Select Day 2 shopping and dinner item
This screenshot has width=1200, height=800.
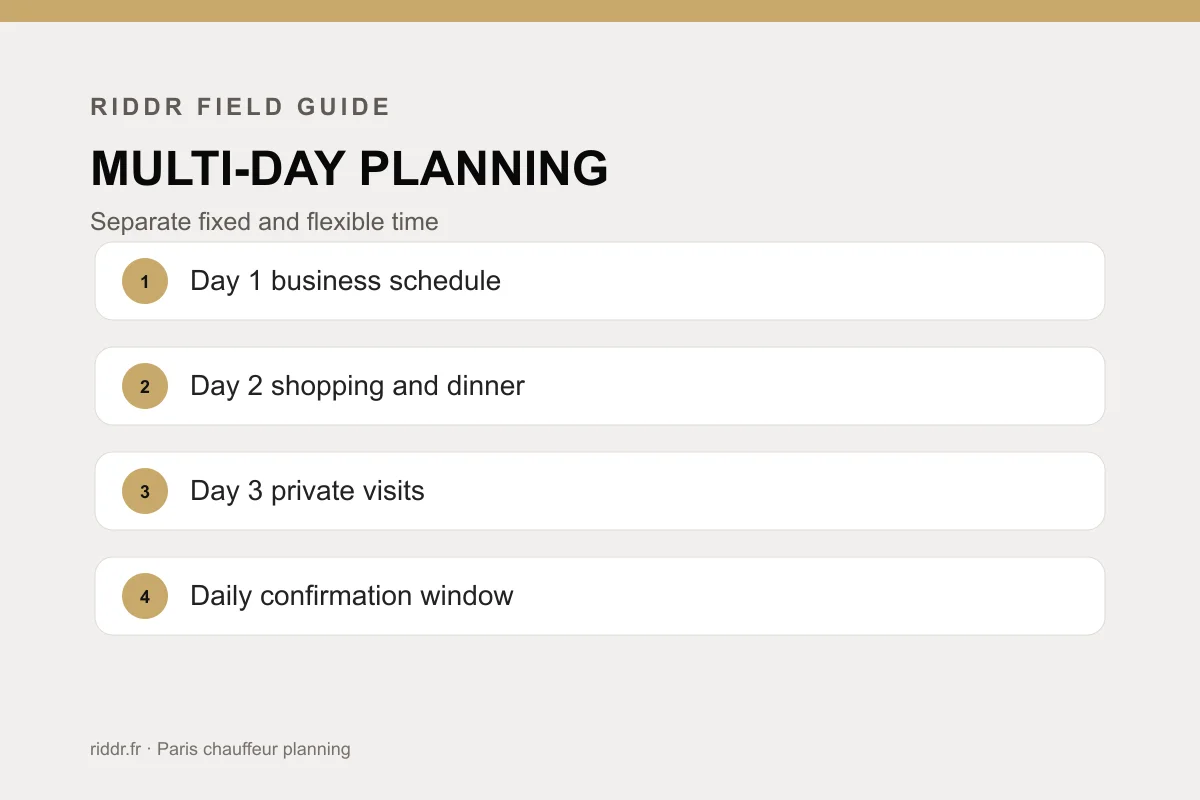pos(600,386)
